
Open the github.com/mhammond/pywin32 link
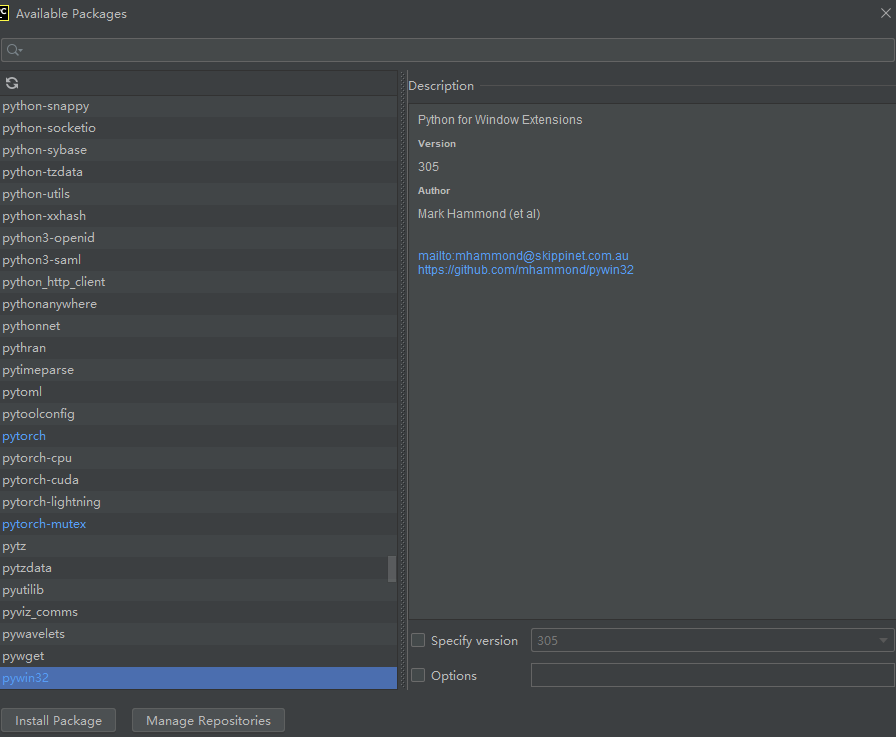tap(525, 270)
